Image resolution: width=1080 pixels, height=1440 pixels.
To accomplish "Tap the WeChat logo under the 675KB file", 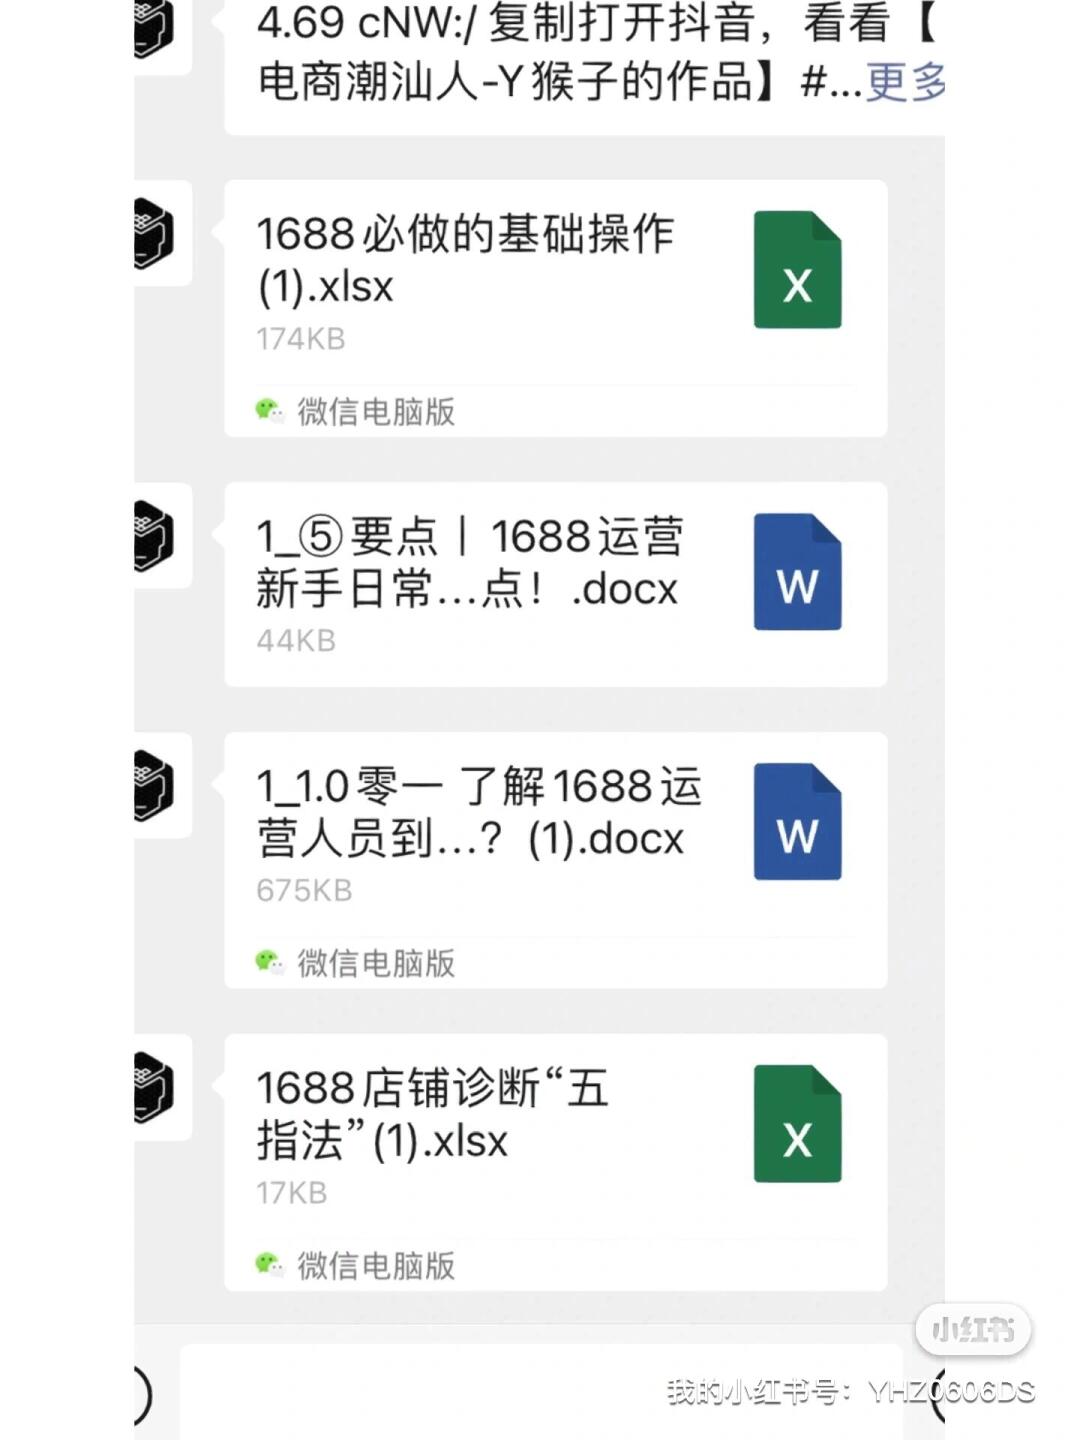I will pyautogui.click(x=269, y=963).
